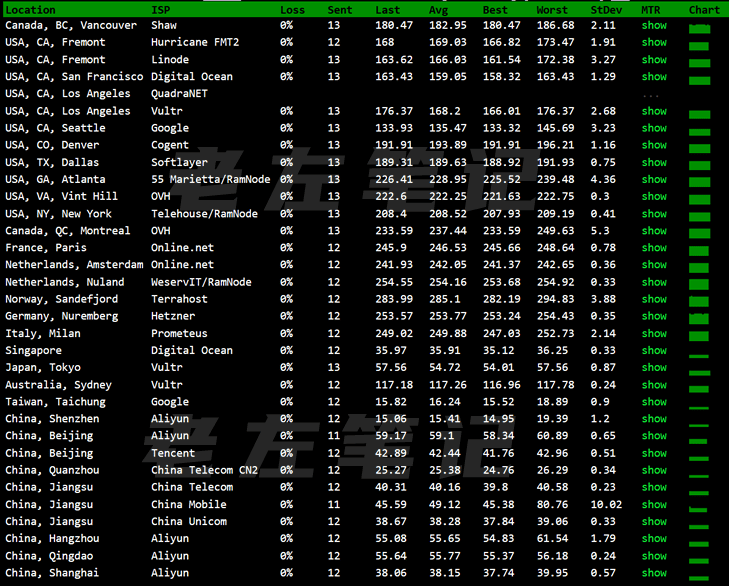Click the Norway Sandefjord latency chart bar
This screenshot has width=729, height=586.
coord(699,301)
